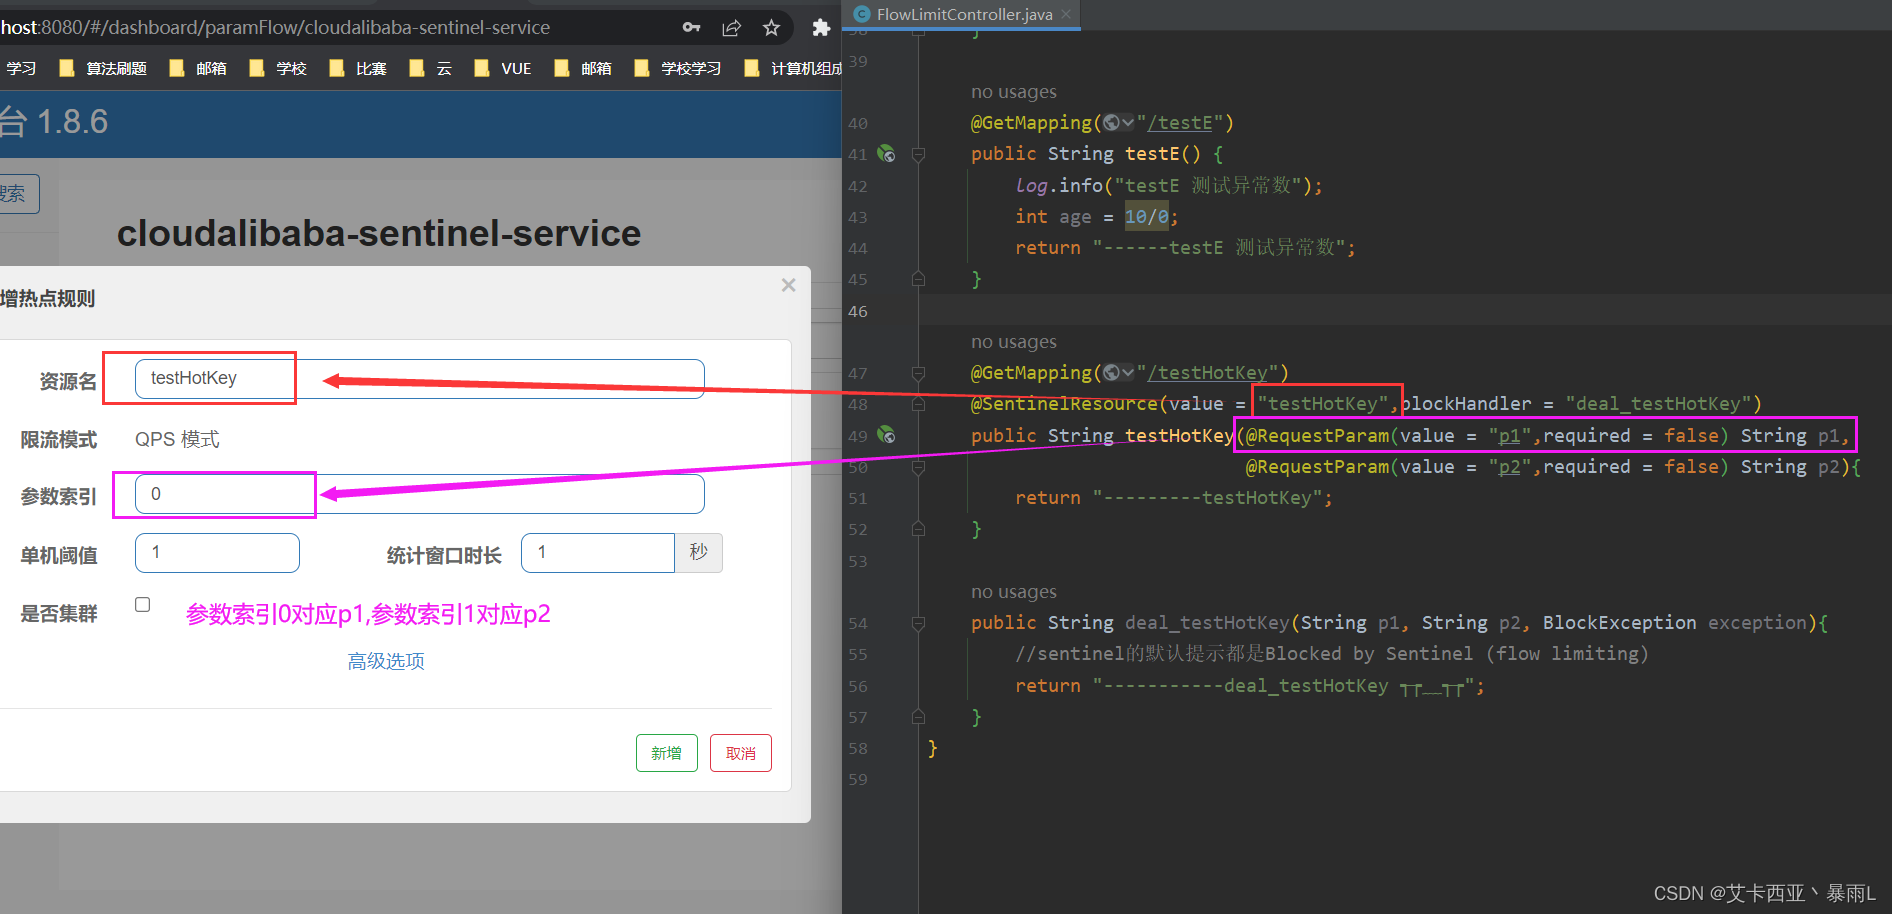Click the 新增 button to add the rule

(667, 753)
